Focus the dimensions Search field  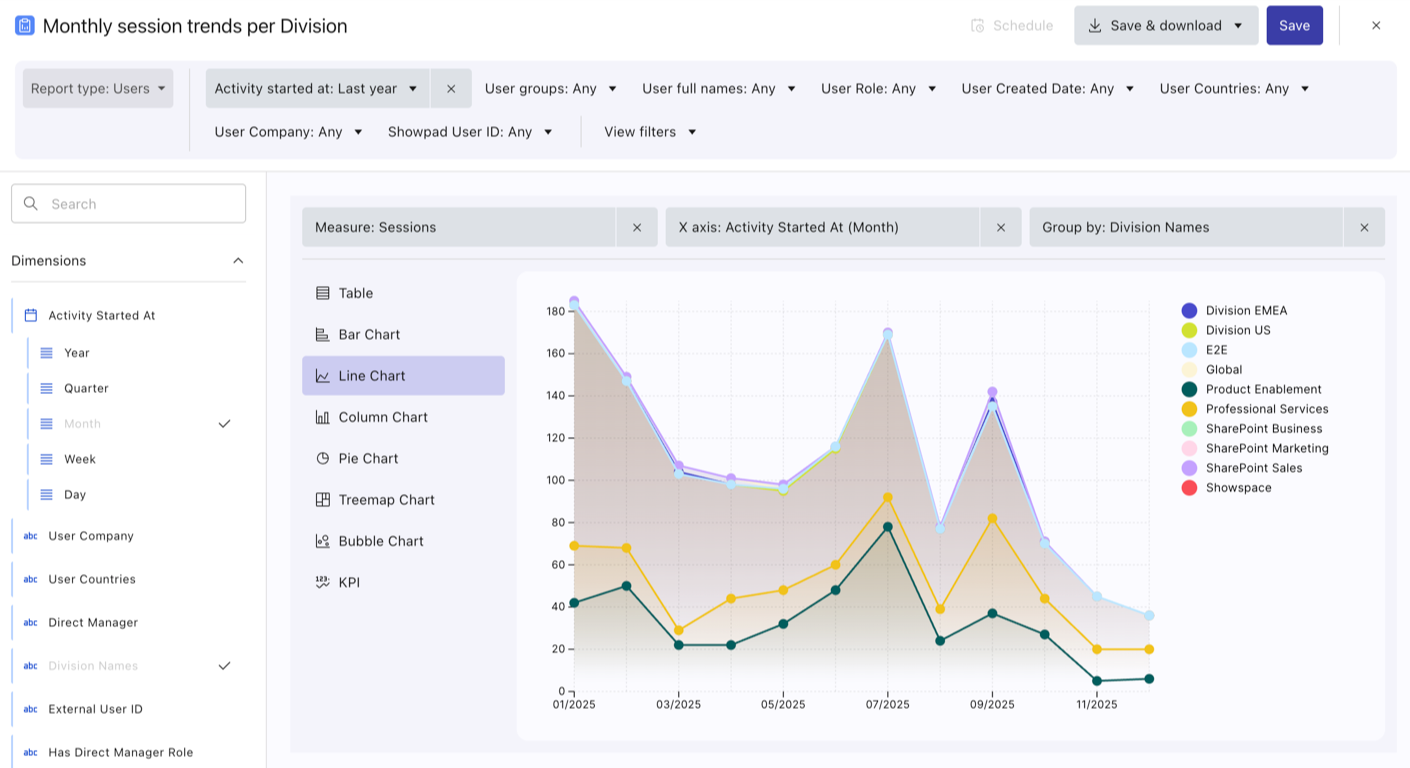(x=140, y=204)
